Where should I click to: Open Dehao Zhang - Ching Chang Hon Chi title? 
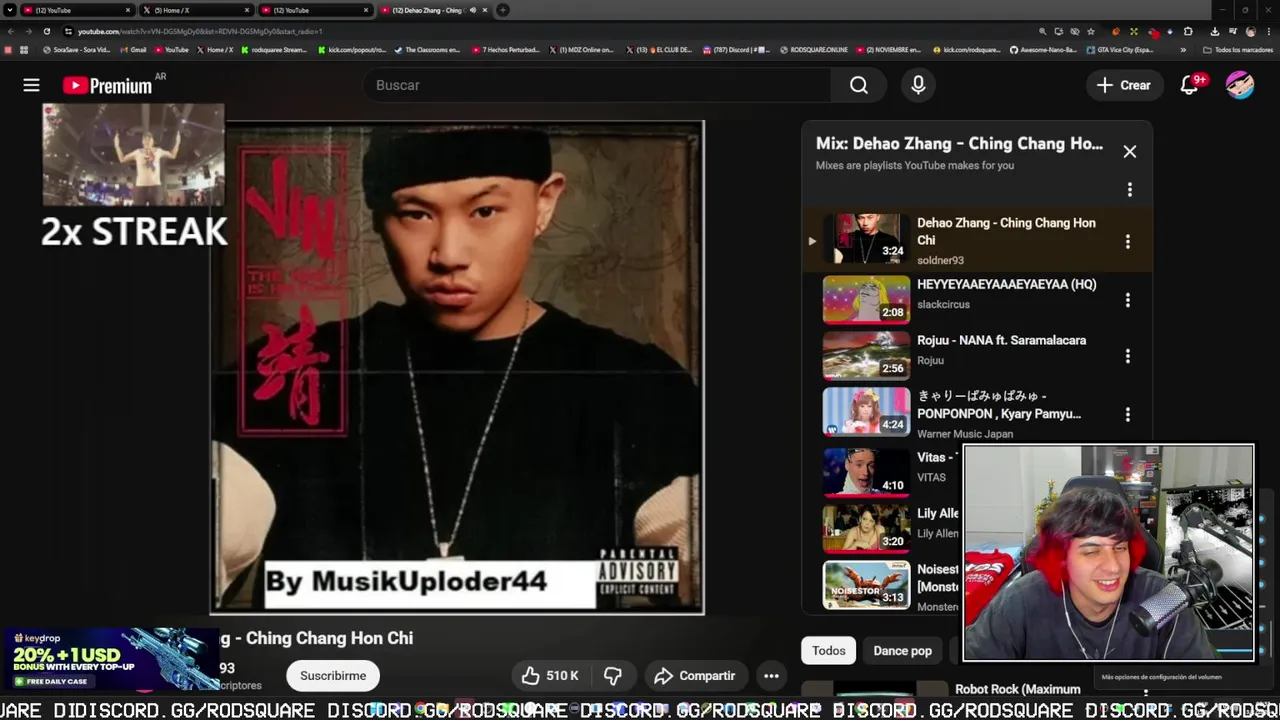1006,231
